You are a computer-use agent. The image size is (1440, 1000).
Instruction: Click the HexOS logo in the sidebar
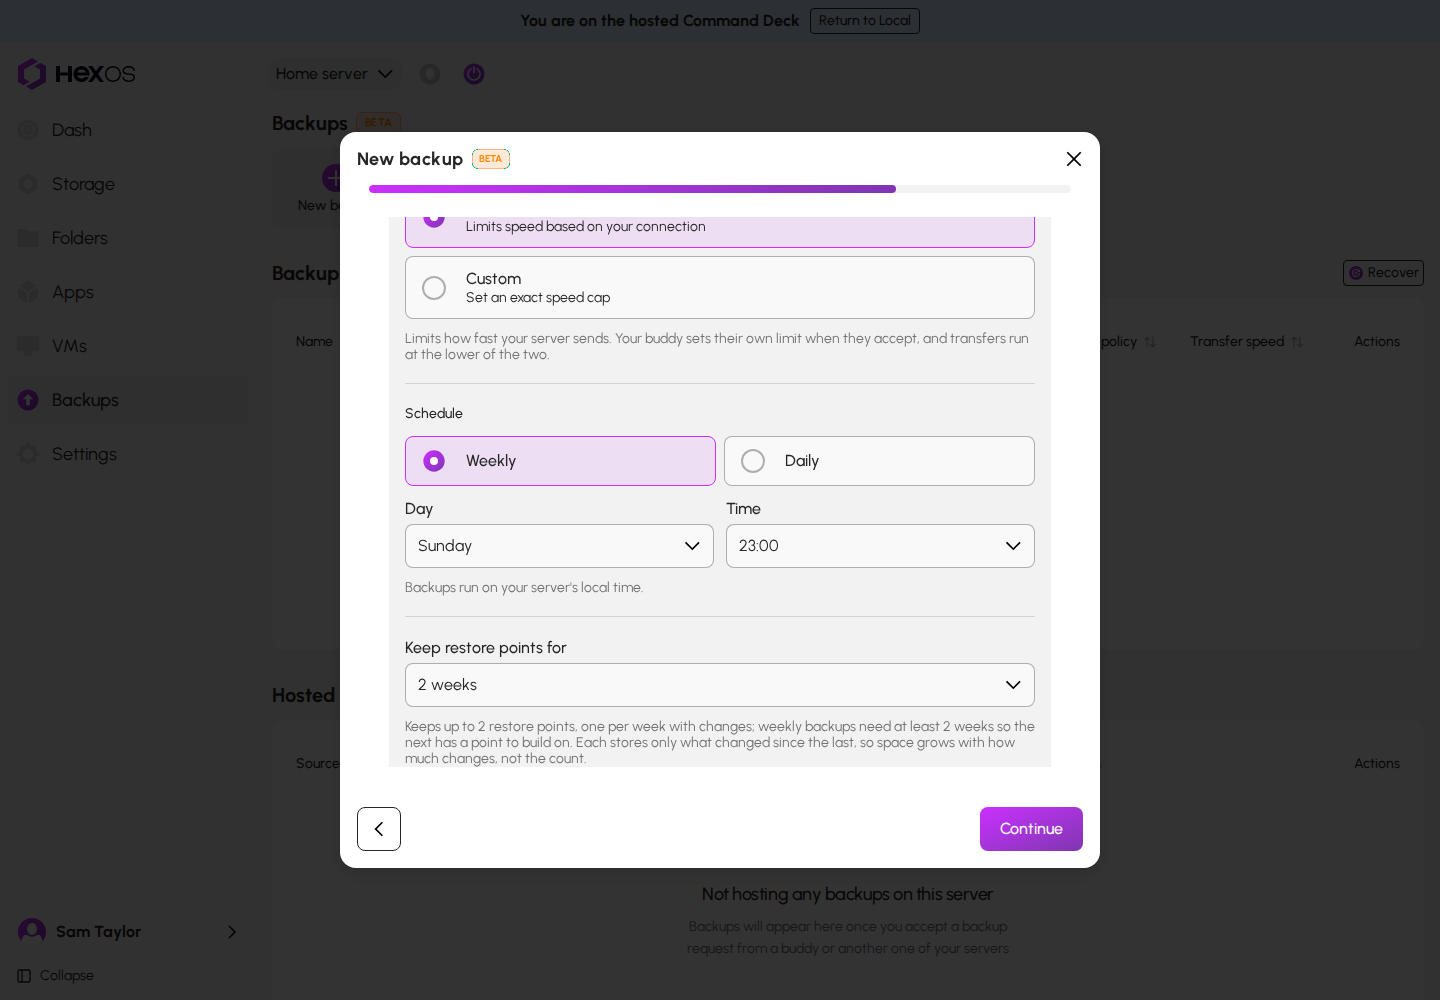pos(76,74)
